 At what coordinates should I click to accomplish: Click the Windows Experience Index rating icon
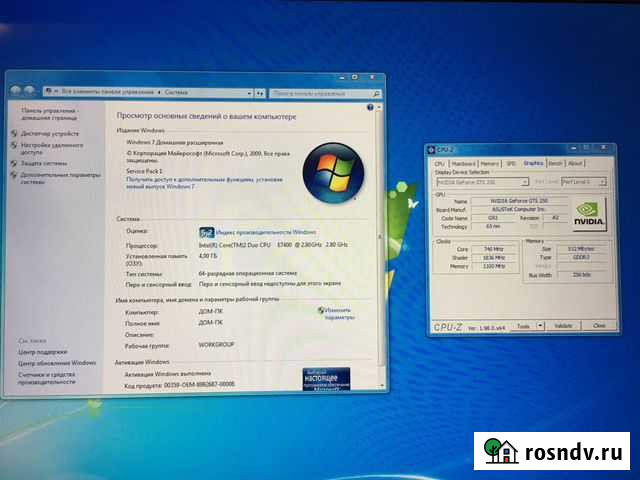click(206, 232)
